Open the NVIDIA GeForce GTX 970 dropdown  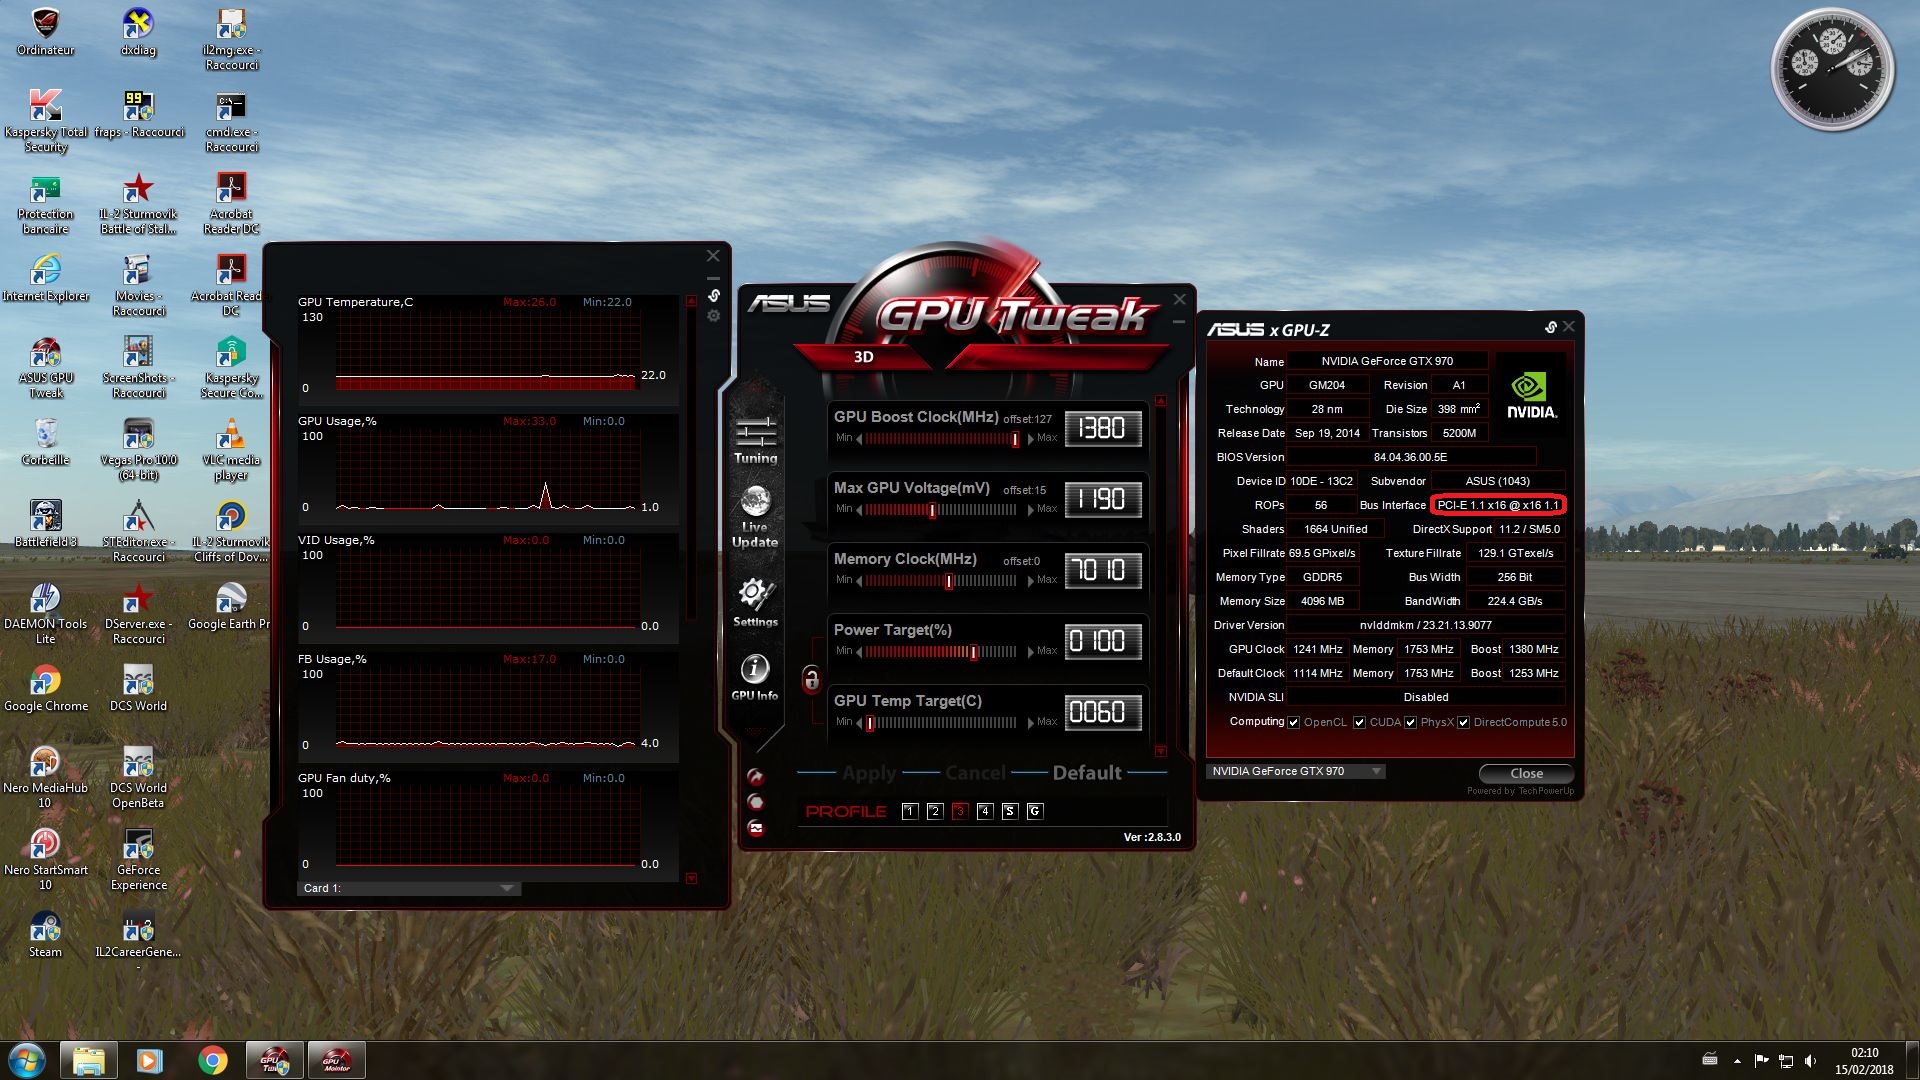(x=1296, y=771)
